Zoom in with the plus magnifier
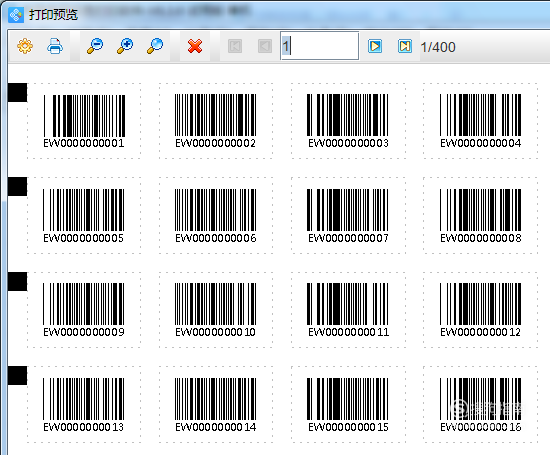 [125, 46]
